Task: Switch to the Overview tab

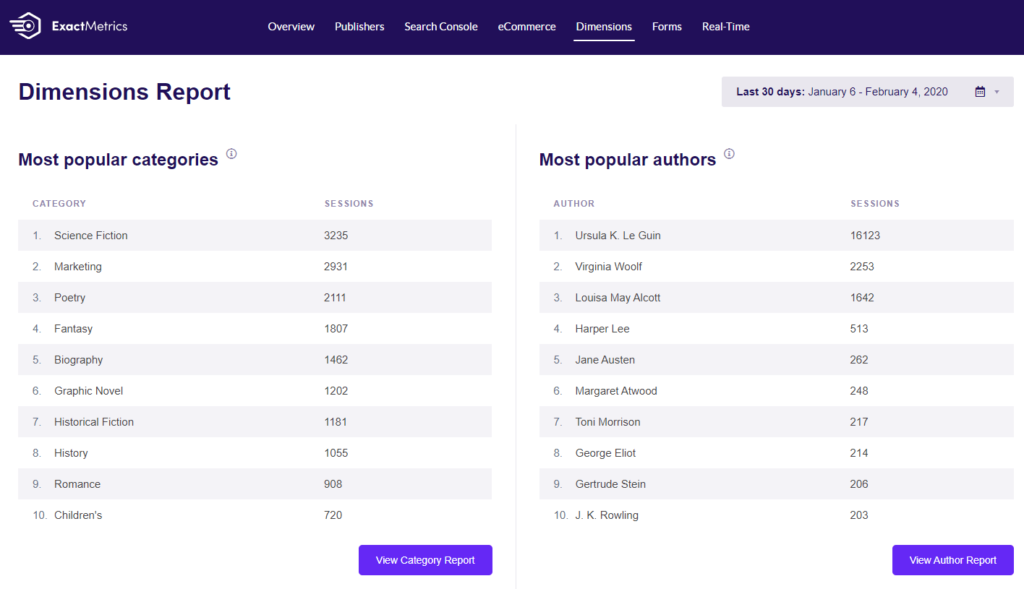Action: coord(291,27)
